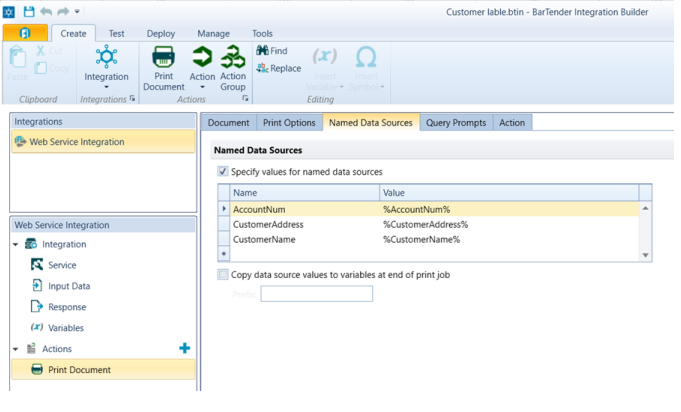Viewport: 681px width, 412px height.
Task: Open Actions group dialog launcher
Action: pos(245,99)
